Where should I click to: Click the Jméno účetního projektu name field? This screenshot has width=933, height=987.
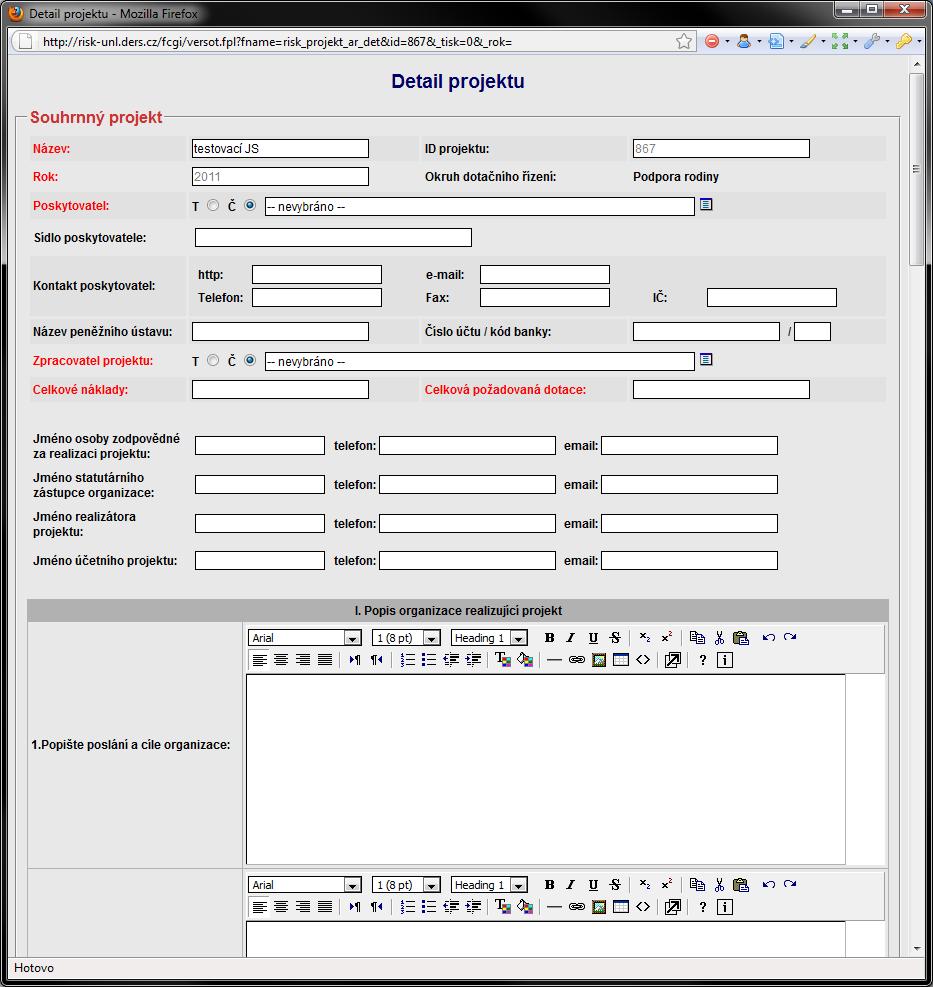click(260, 560)
